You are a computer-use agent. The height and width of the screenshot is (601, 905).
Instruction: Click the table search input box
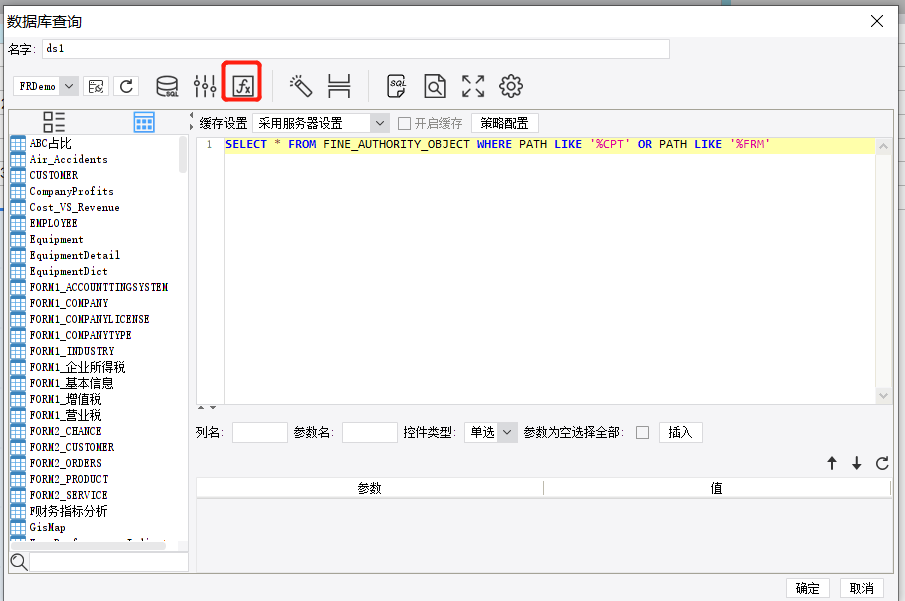point(109,562)
